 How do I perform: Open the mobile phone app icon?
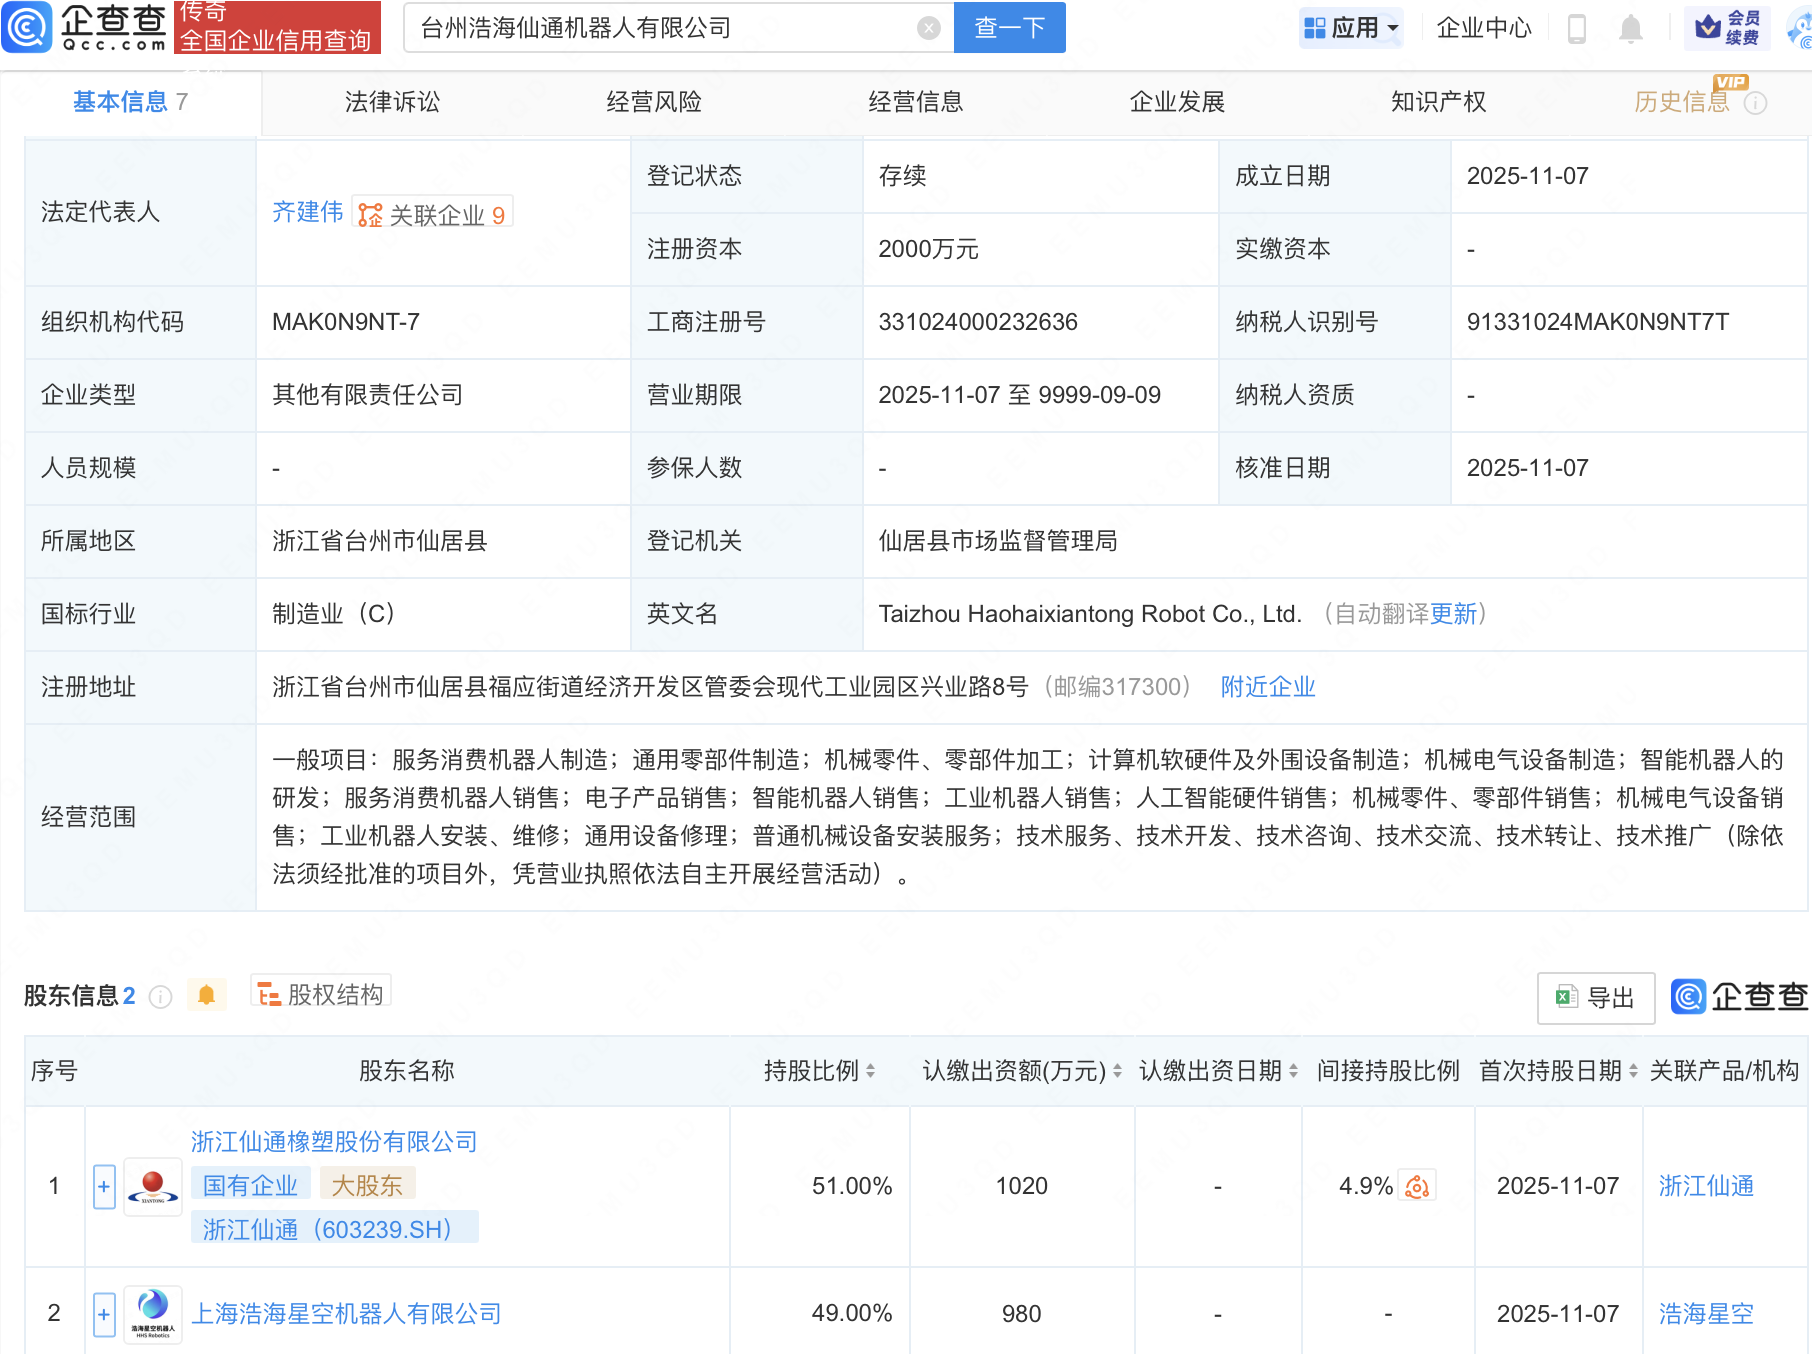[1577, 28]
